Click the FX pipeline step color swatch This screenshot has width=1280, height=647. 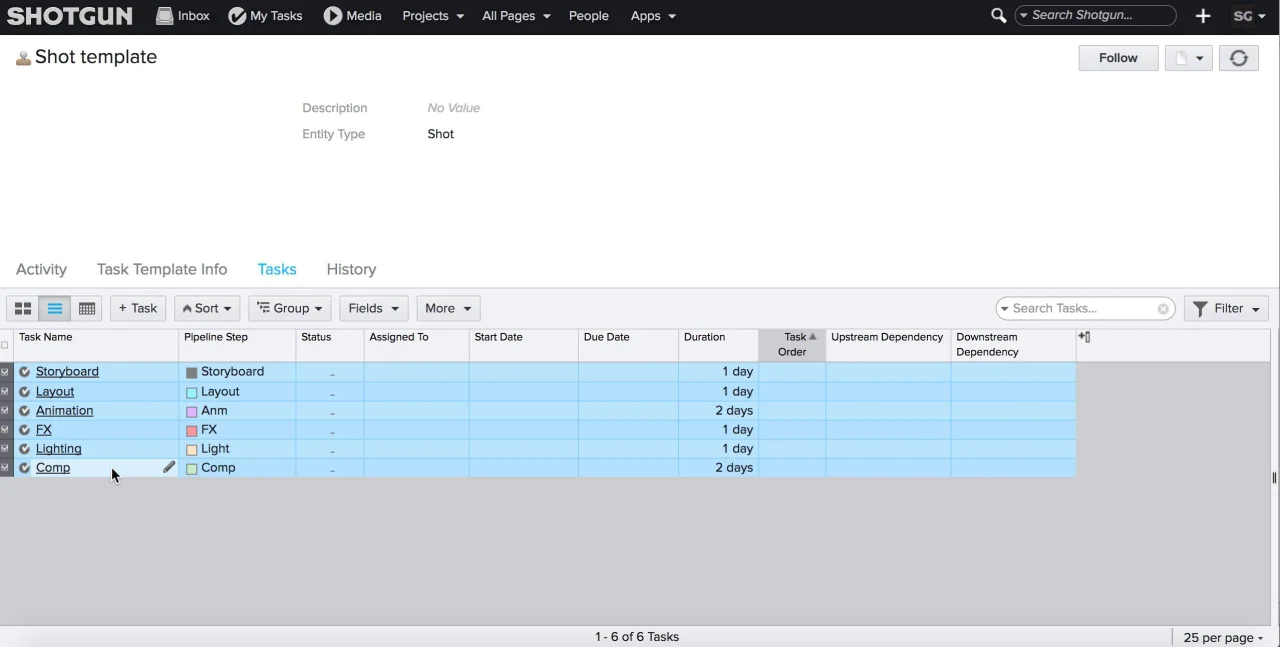point(192,431)
